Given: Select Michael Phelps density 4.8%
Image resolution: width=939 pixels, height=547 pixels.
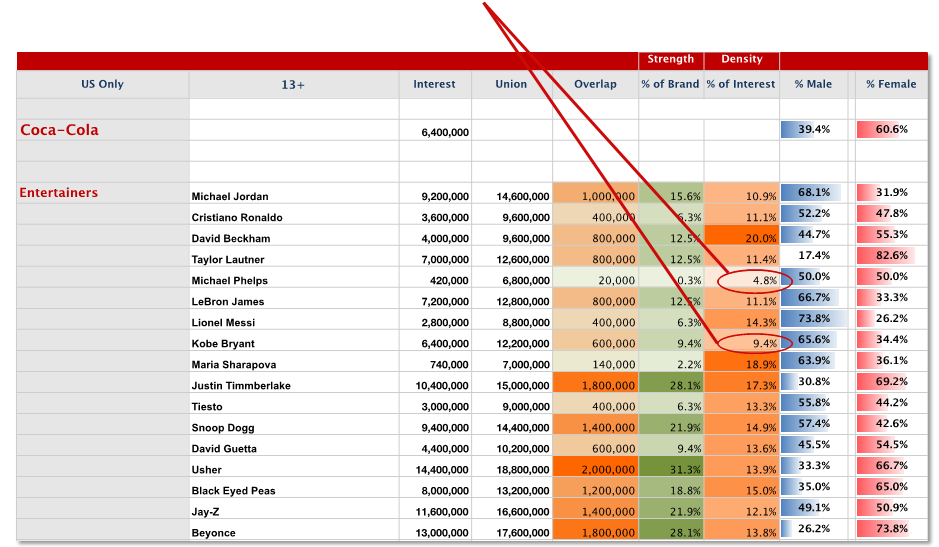Looking at the screenshot, I should 742,277.
